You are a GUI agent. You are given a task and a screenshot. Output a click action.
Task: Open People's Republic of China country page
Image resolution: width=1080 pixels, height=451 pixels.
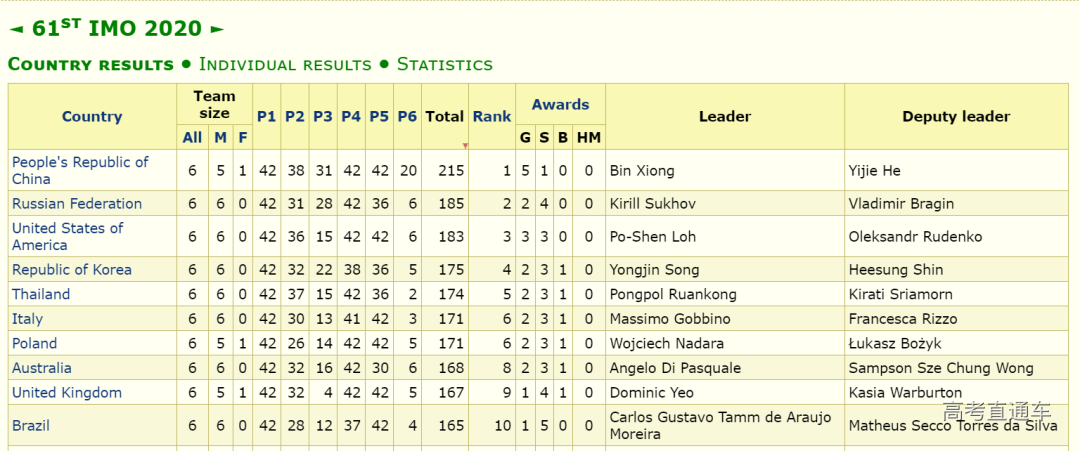click(x=80, y=170)
